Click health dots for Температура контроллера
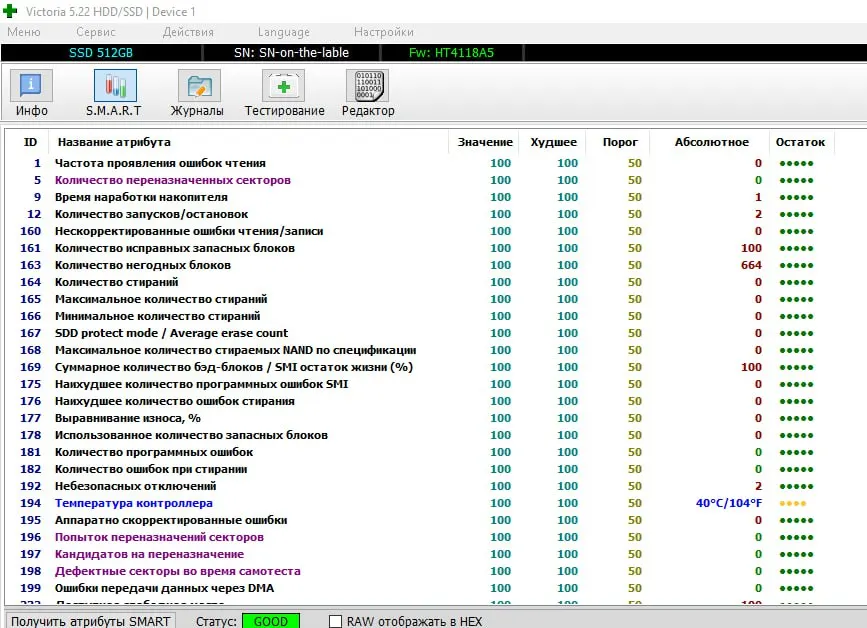 (792, 503)
